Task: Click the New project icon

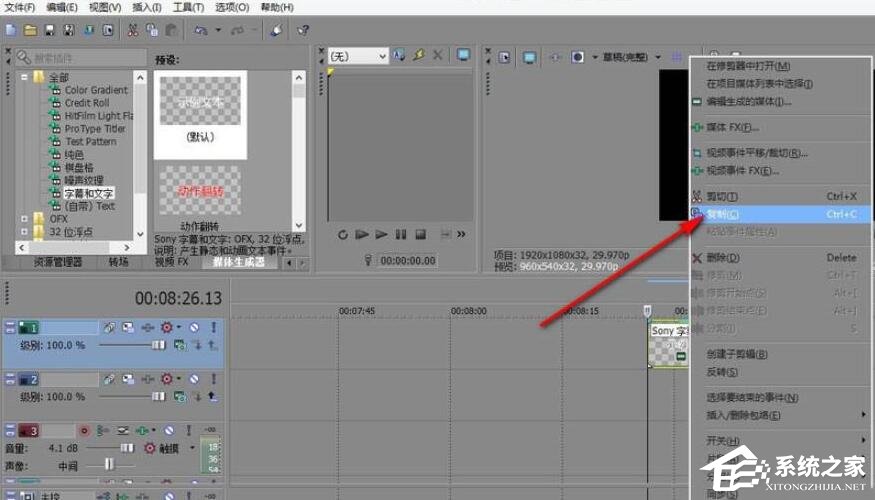Action: (11, 30)
